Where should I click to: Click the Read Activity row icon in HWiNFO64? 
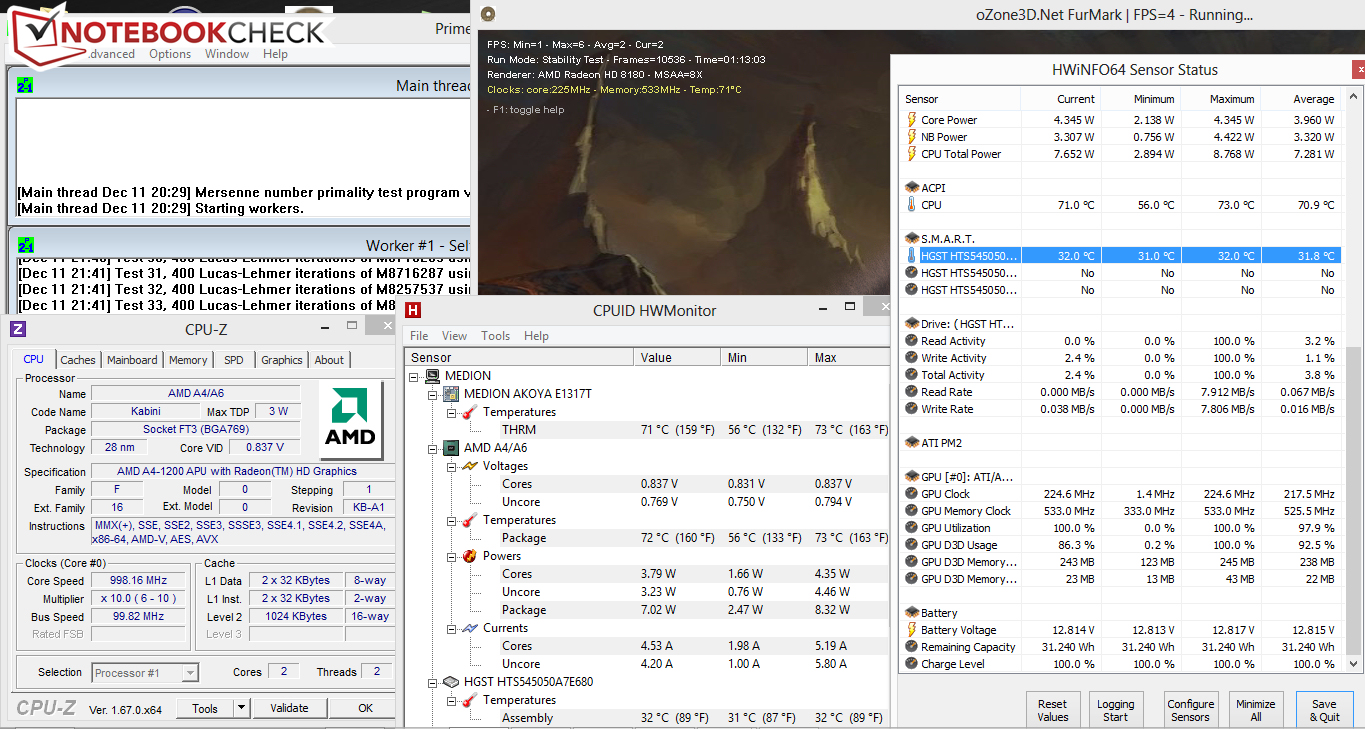[x=911, y=341]
